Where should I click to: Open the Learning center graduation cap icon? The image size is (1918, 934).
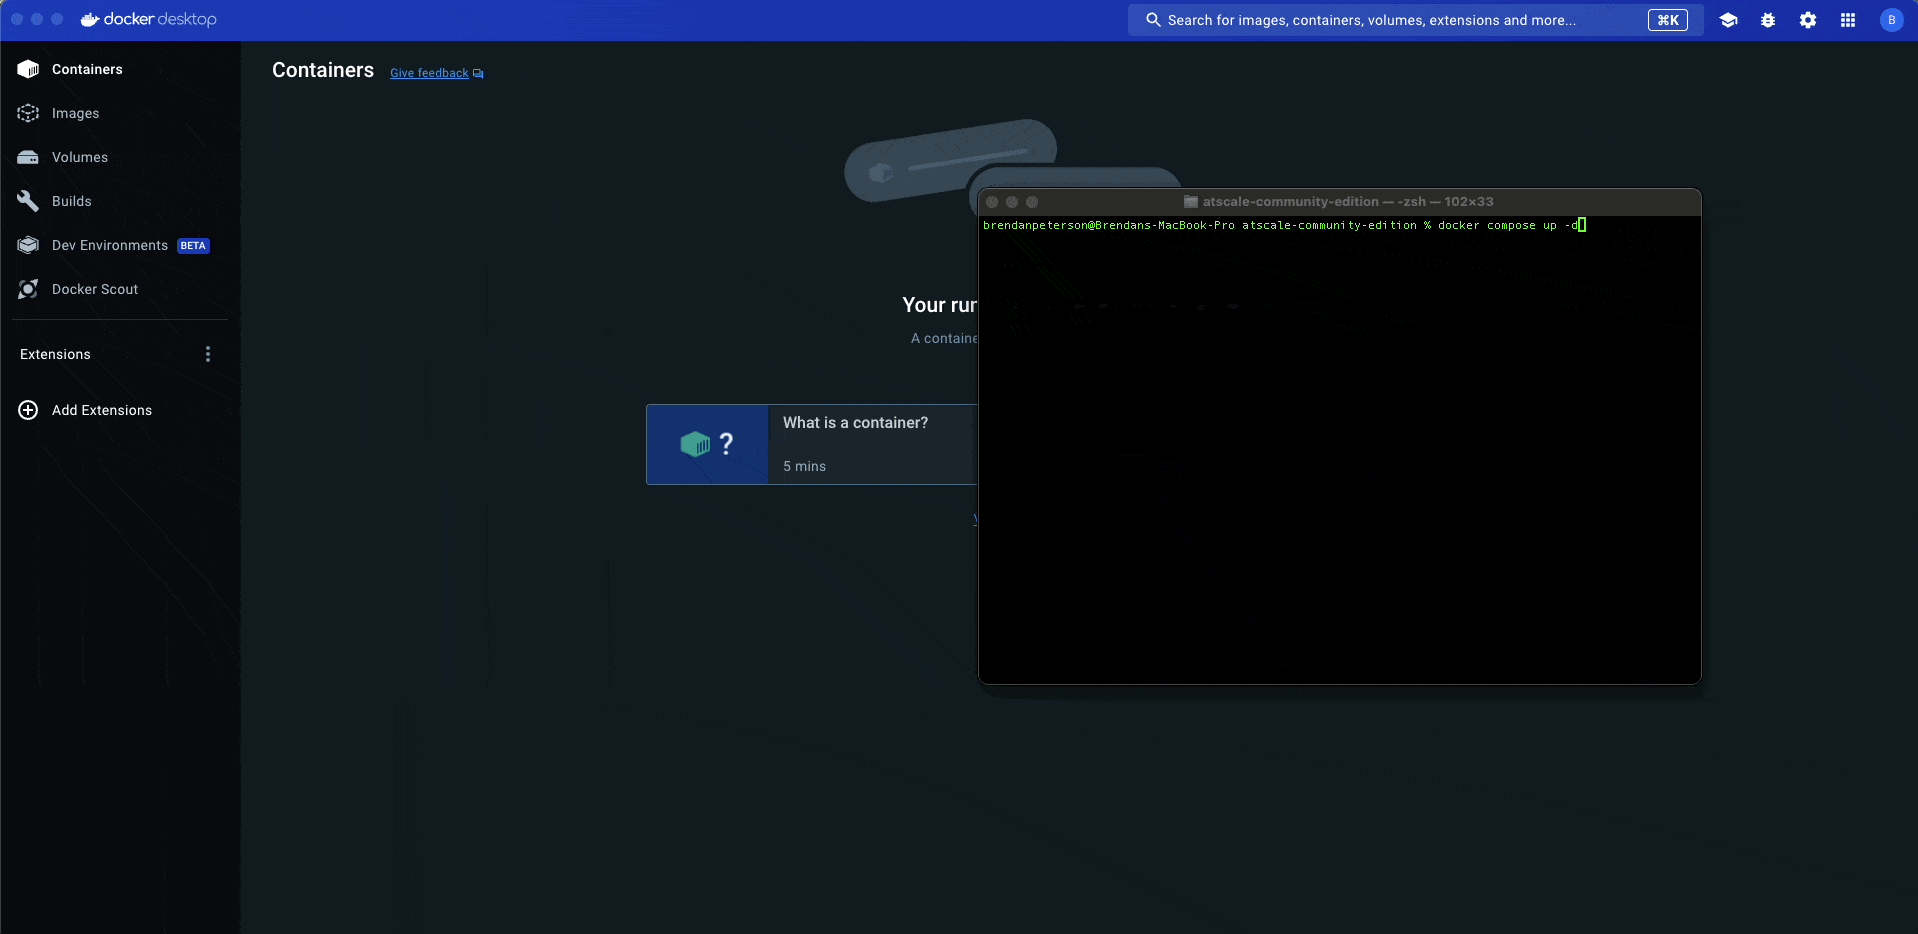point(1728,20)
